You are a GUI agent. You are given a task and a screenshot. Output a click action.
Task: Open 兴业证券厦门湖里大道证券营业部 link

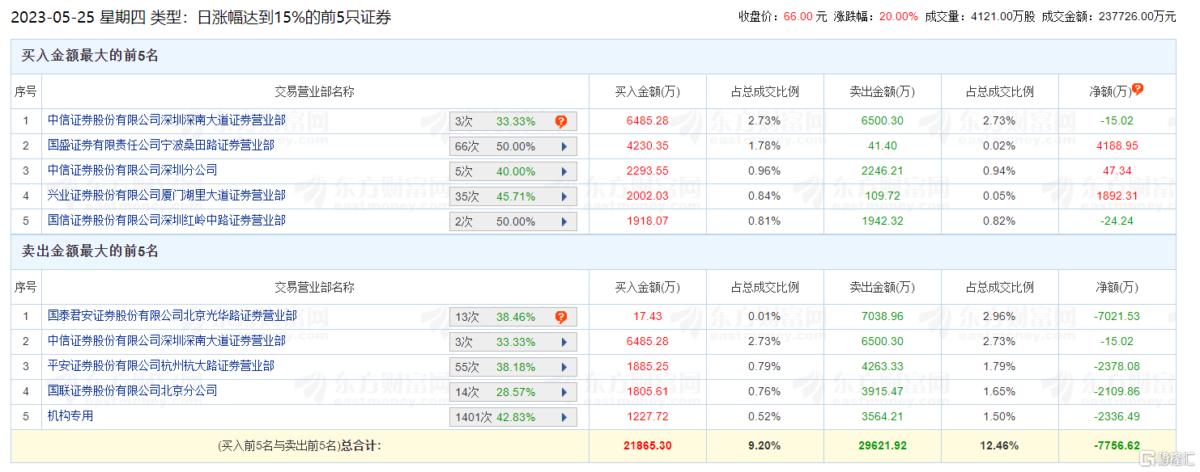click(x=166, y=195)
